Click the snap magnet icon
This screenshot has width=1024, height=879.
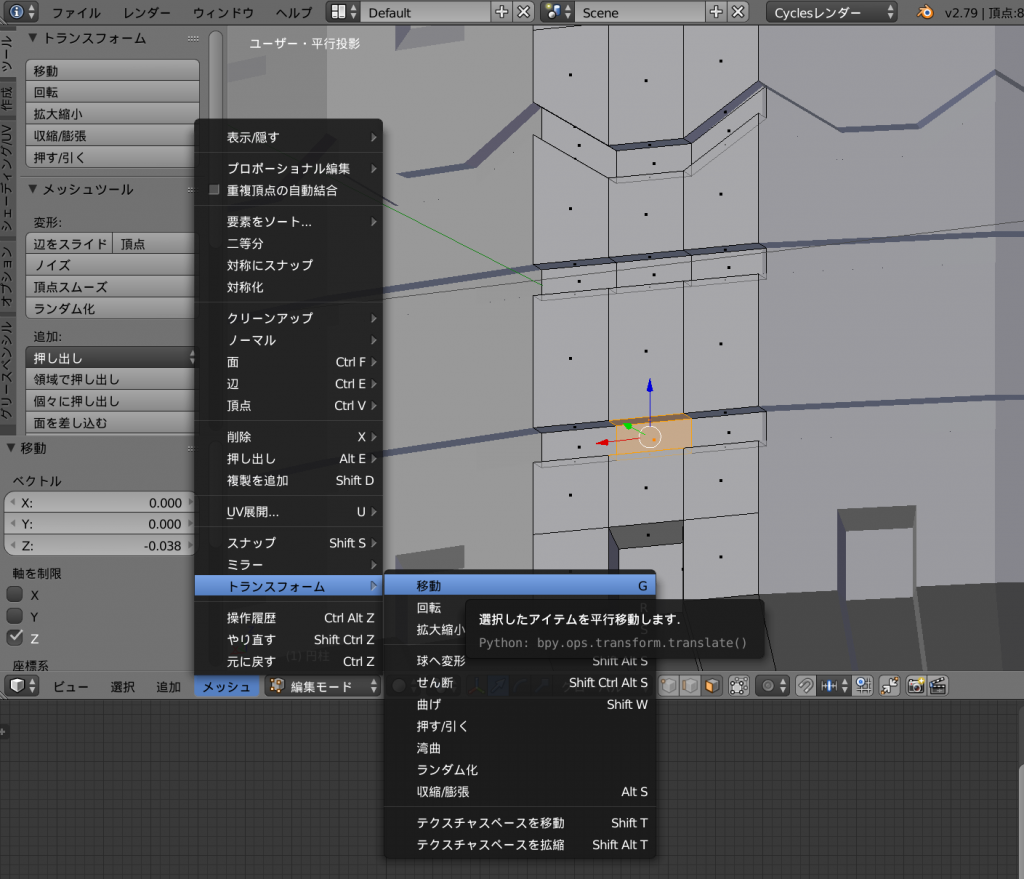point(805,686)
